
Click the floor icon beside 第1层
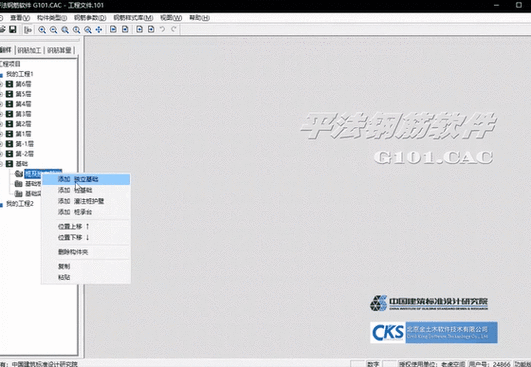tap(9, 134)
